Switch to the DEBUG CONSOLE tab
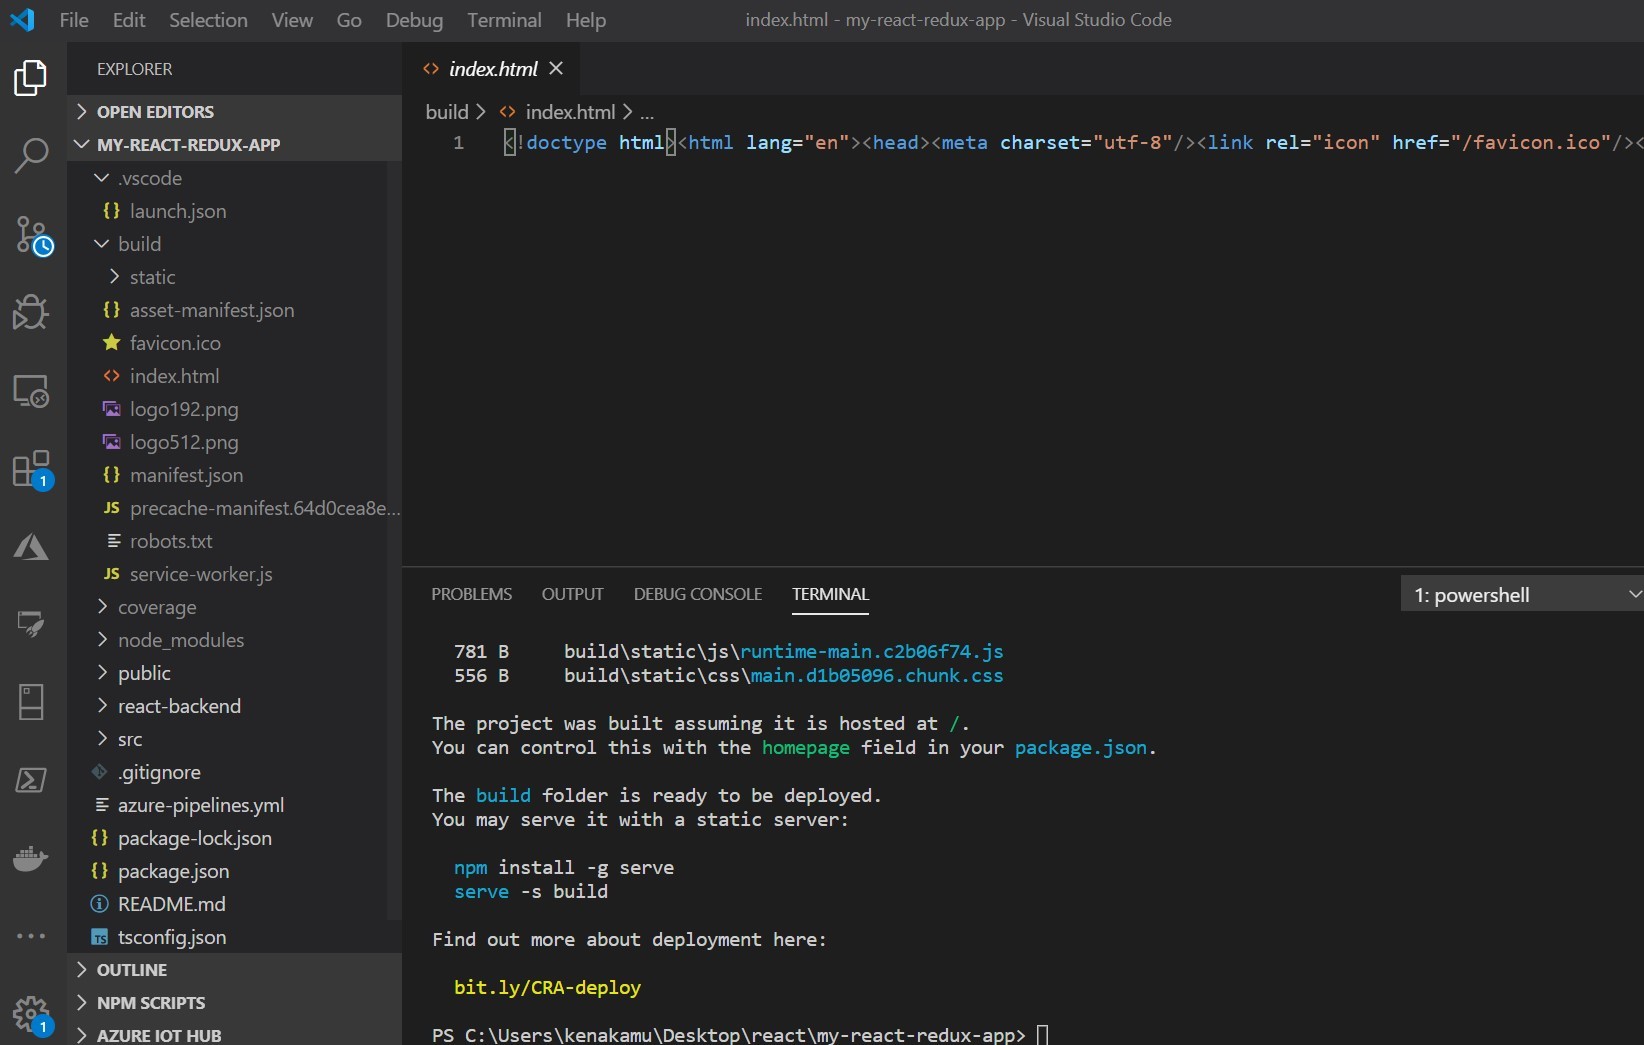 pos(697,594)
